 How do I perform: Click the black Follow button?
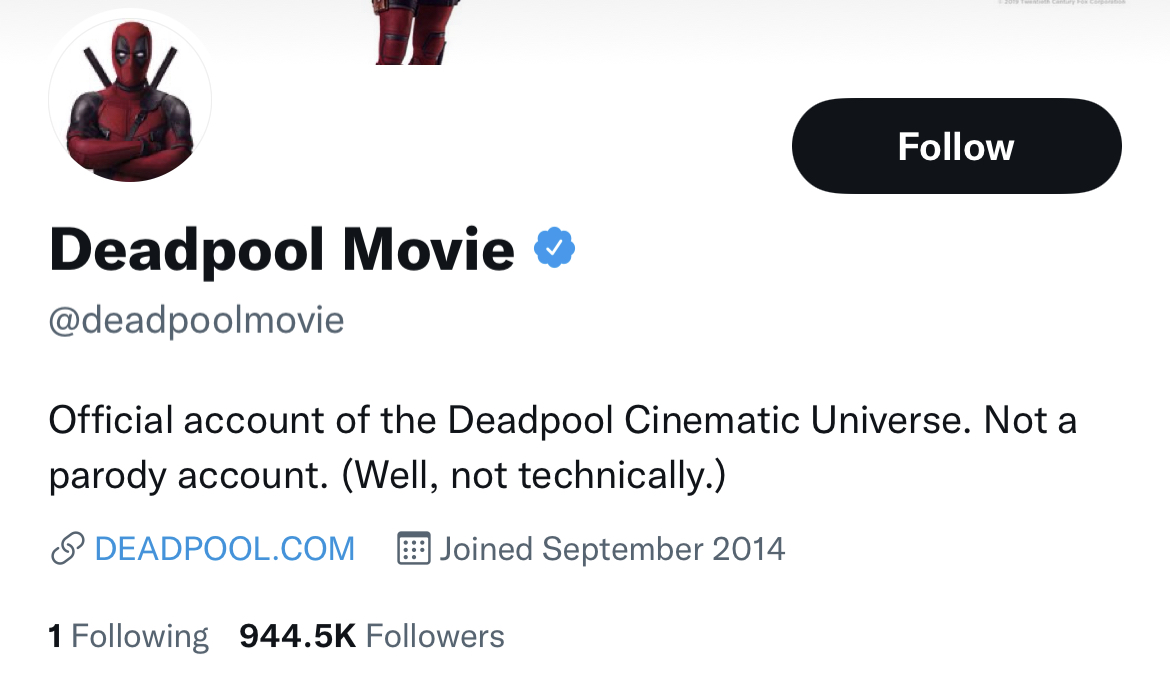[x=956, y=146]
